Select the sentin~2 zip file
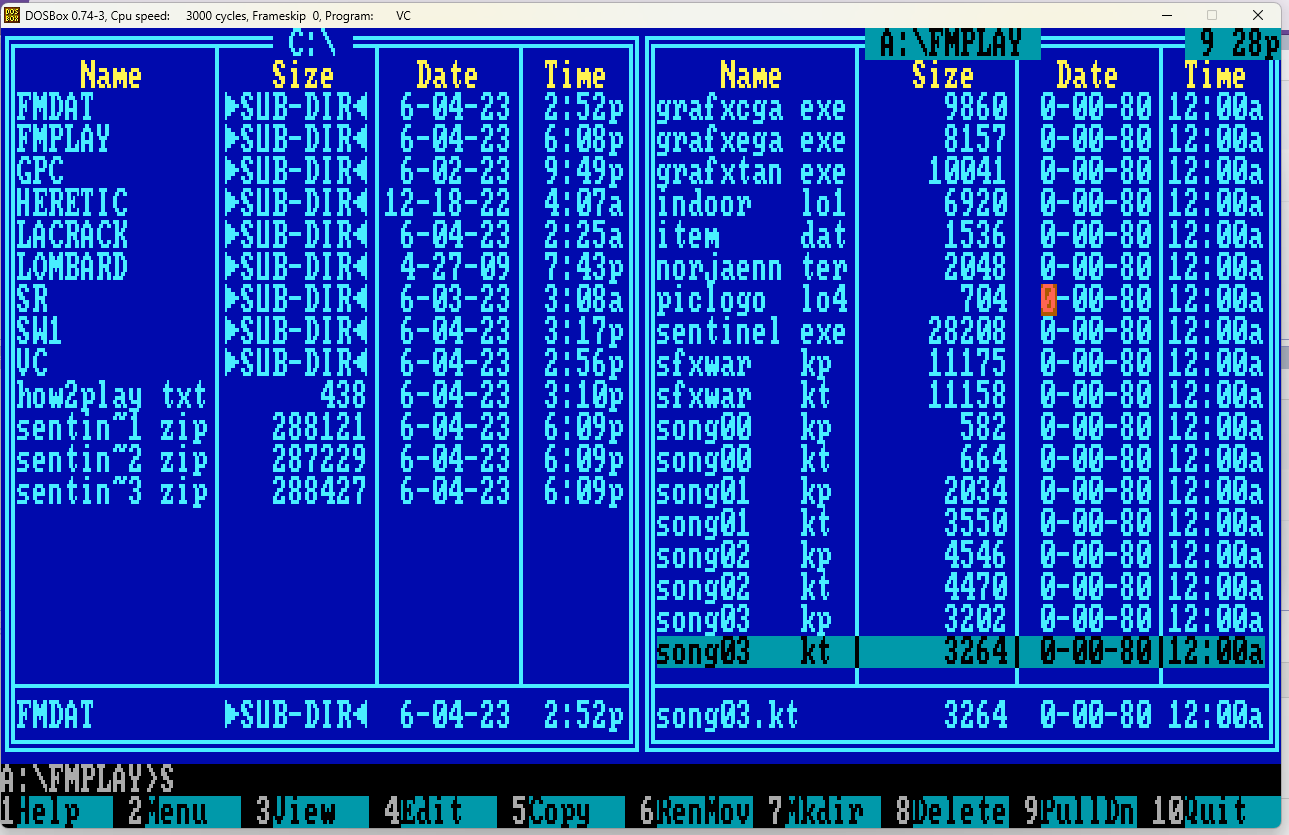This screenshot has height=835, width=1289. [320, 459]
